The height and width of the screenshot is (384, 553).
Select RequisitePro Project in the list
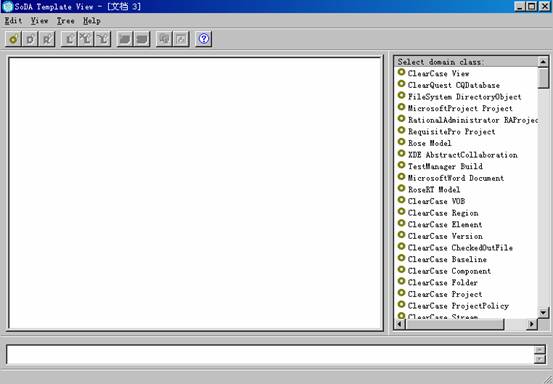(x=451, y=132)
